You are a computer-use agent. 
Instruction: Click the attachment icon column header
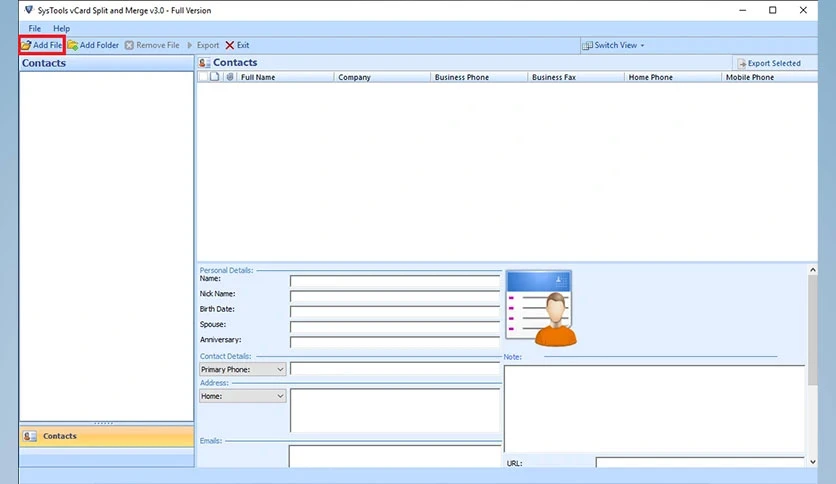[x=230, y=77]
